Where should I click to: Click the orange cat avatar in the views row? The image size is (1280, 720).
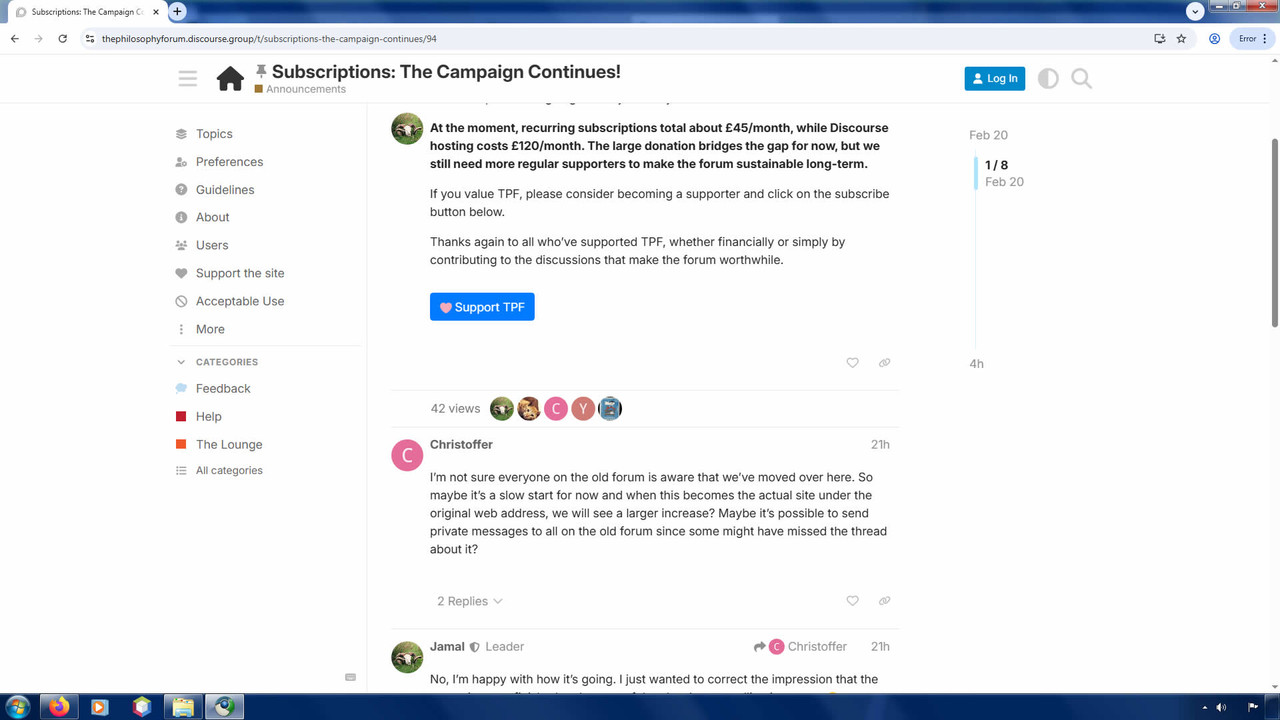point(529,408)
